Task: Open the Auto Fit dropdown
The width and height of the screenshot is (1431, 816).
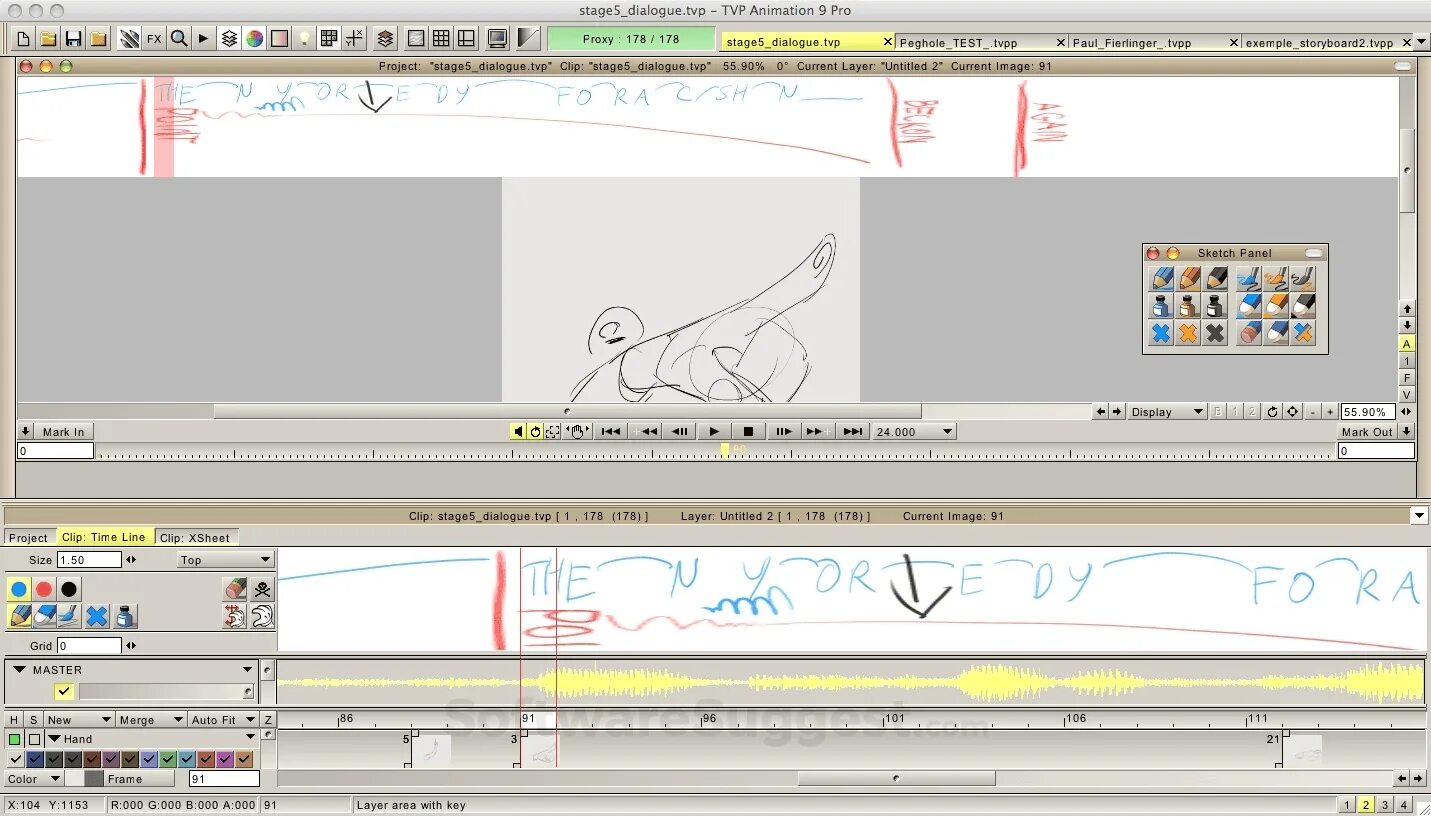Action: pos(222,720)
